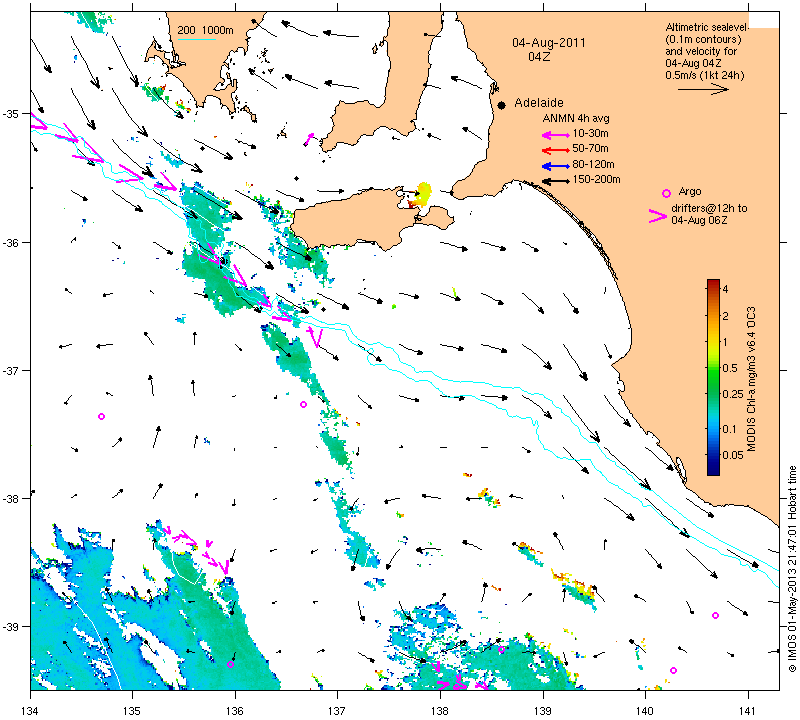The width and height of the screenshot is (800, 720).
Task: Click the '10-30m' depth label
Action: (590, 134)
